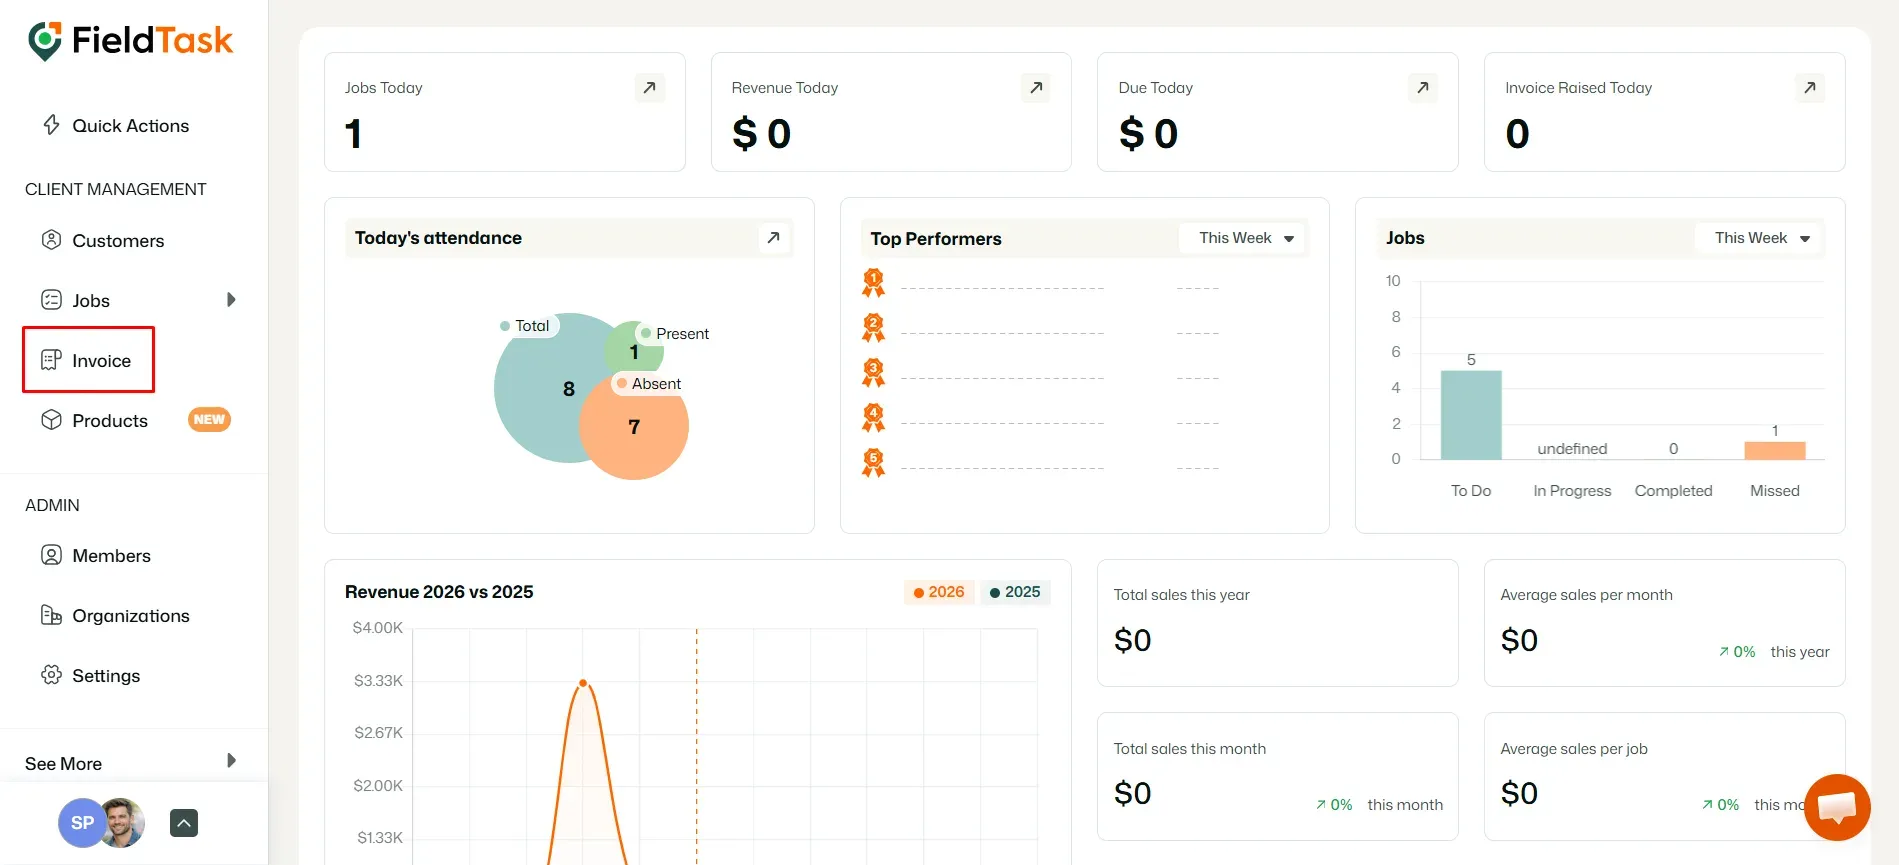Click the Absent attendance bubble 7
This screenshot has width=1899, height=865.
click(x=634, y=427)
